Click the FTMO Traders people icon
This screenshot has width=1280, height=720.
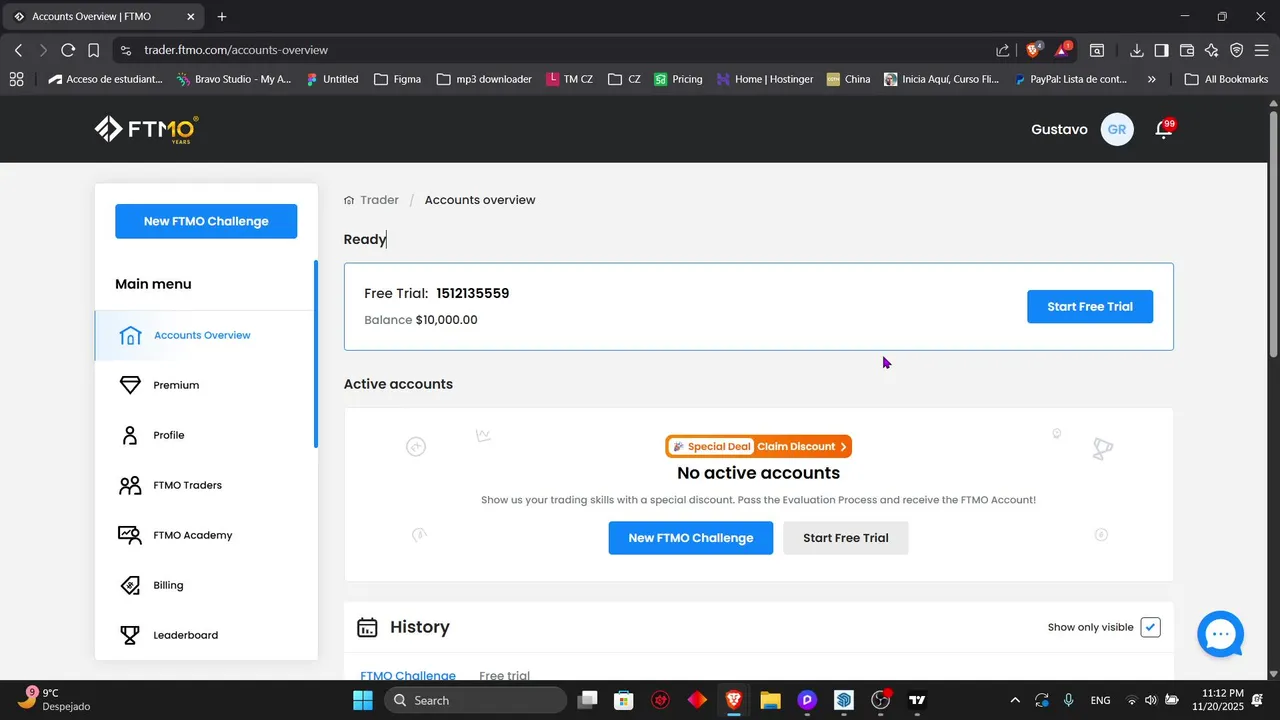tap(130, 485)
